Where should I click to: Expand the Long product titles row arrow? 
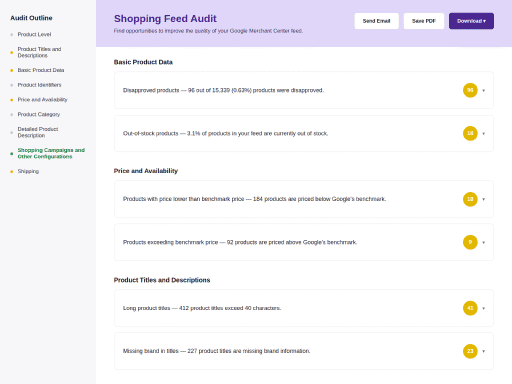483,308
